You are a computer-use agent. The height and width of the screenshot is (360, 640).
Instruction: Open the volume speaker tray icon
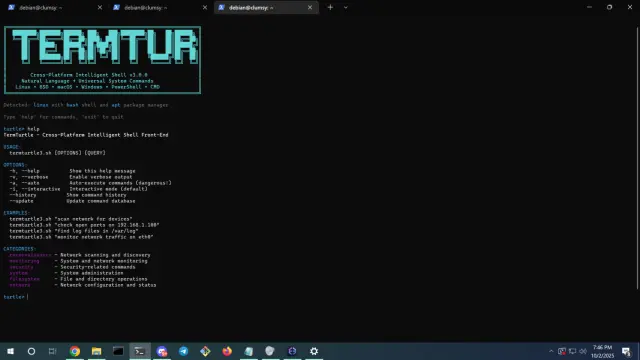[583, 351]
